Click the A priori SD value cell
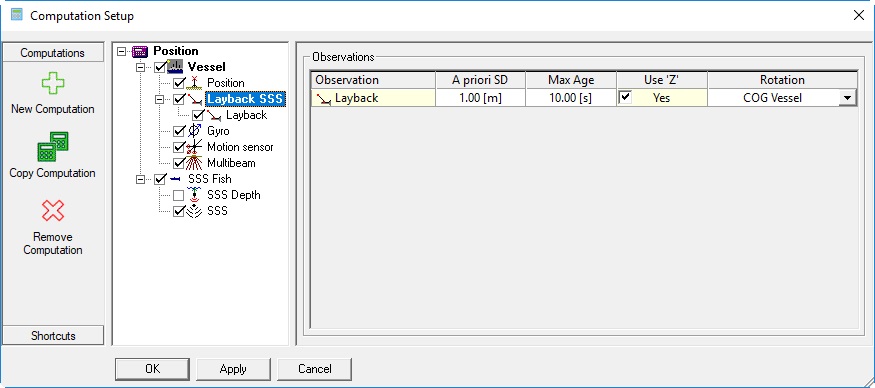 [480, 98]
